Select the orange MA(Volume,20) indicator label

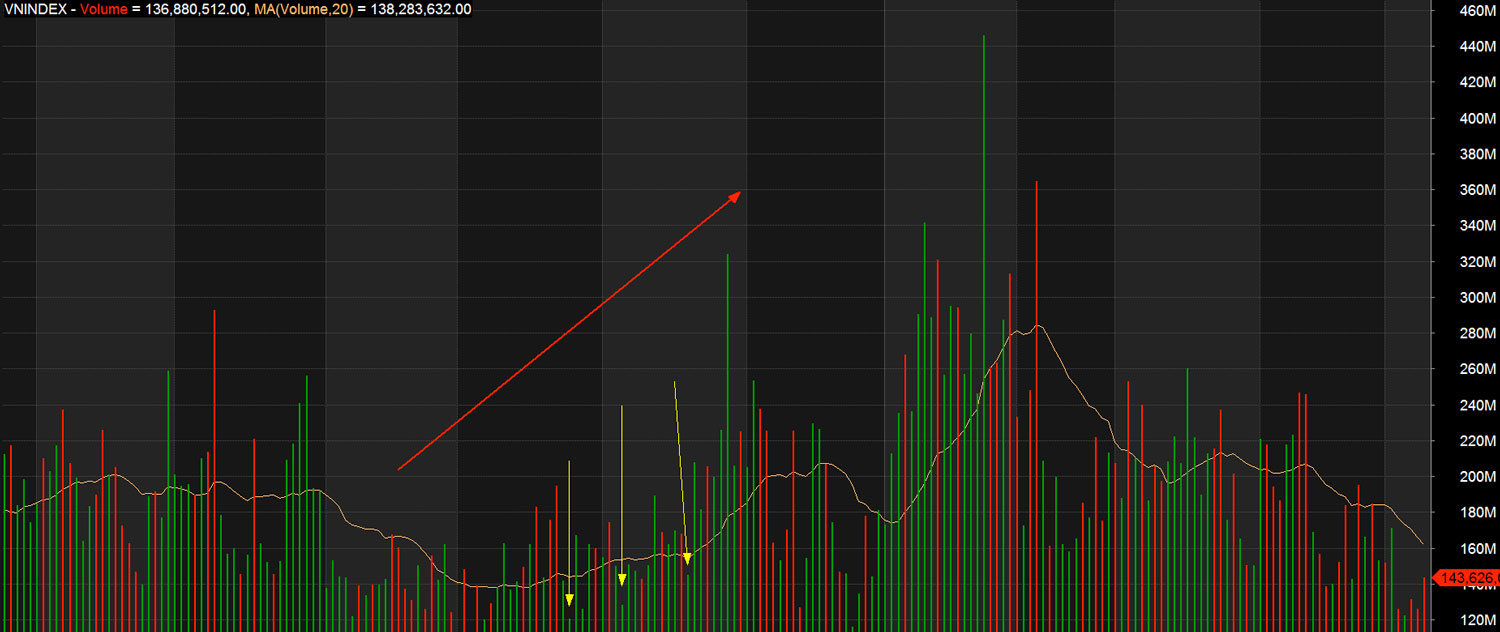pos(300,9)
